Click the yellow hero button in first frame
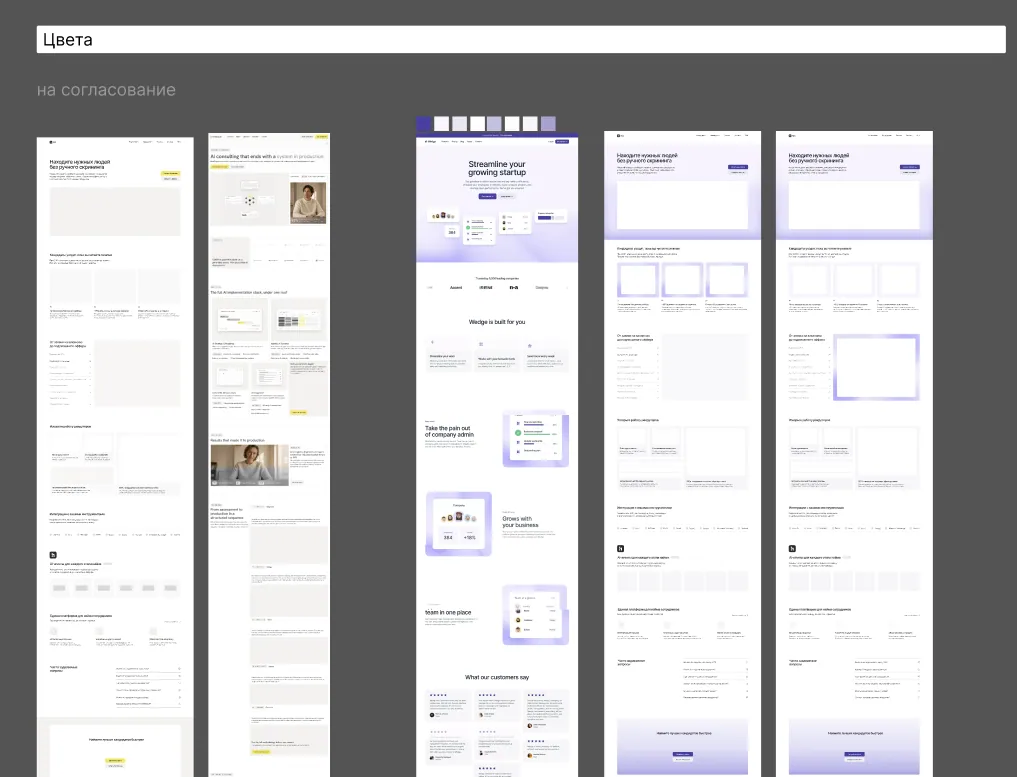Viewport: 1017px width, 777px height. pos(170,173)
